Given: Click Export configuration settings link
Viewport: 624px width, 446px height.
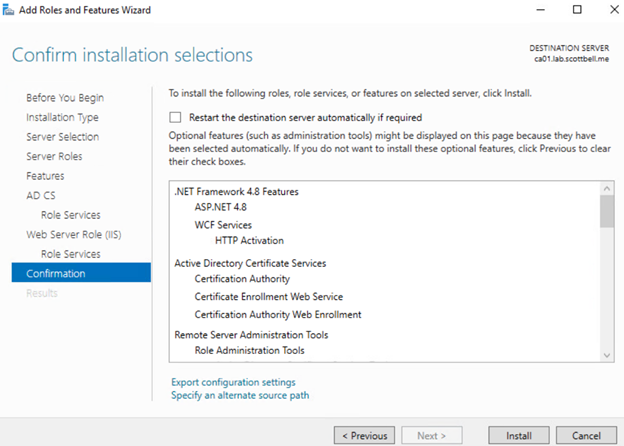Looking at the screenshot, I should click(233, 382).
